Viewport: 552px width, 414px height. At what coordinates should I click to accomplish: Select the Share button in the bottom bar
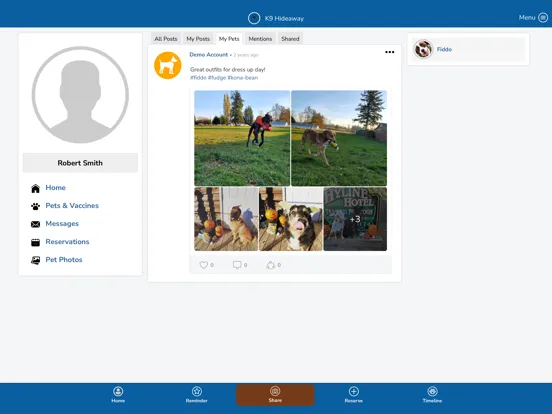275,395
